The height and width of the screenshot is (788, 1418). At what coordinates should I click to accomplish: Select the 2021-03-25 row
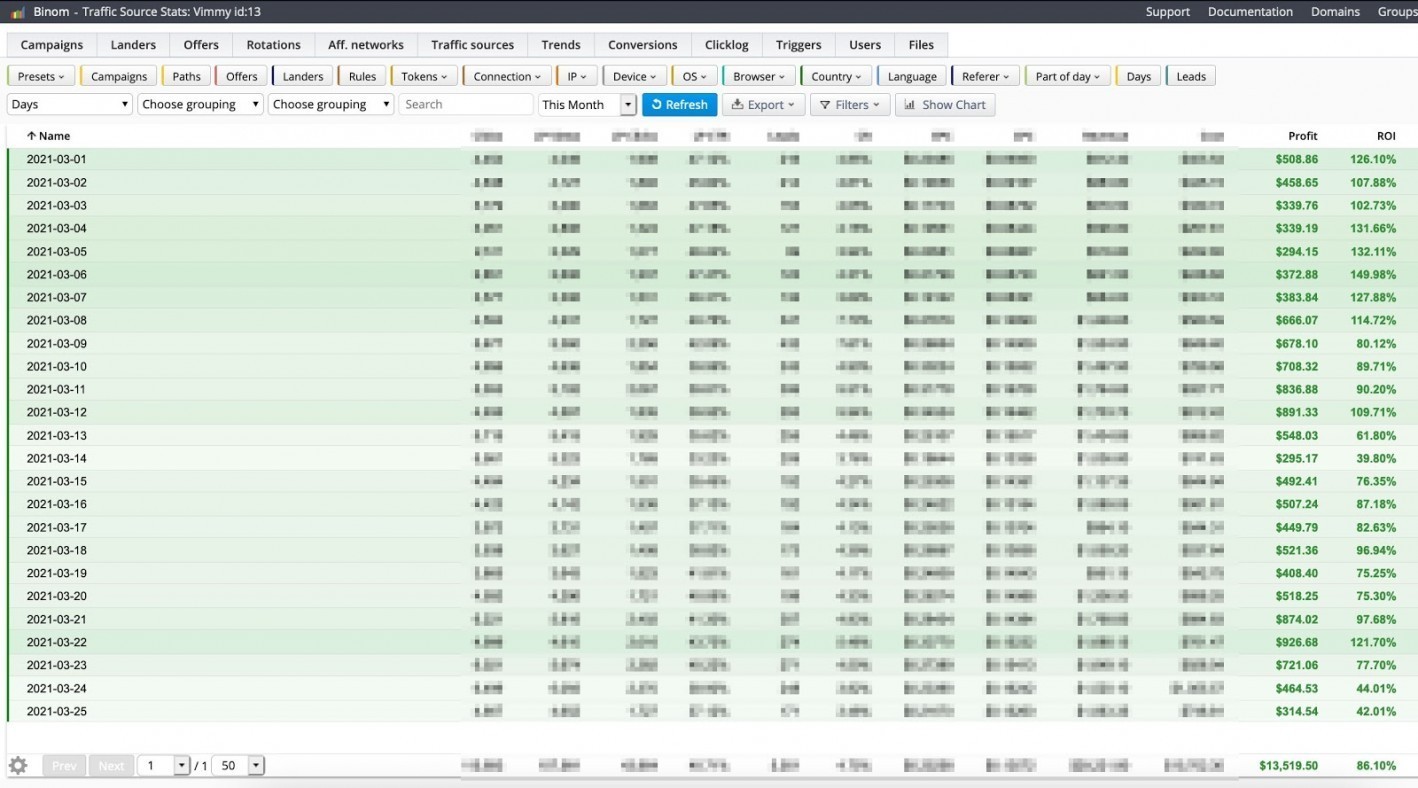tap(712, 711)
